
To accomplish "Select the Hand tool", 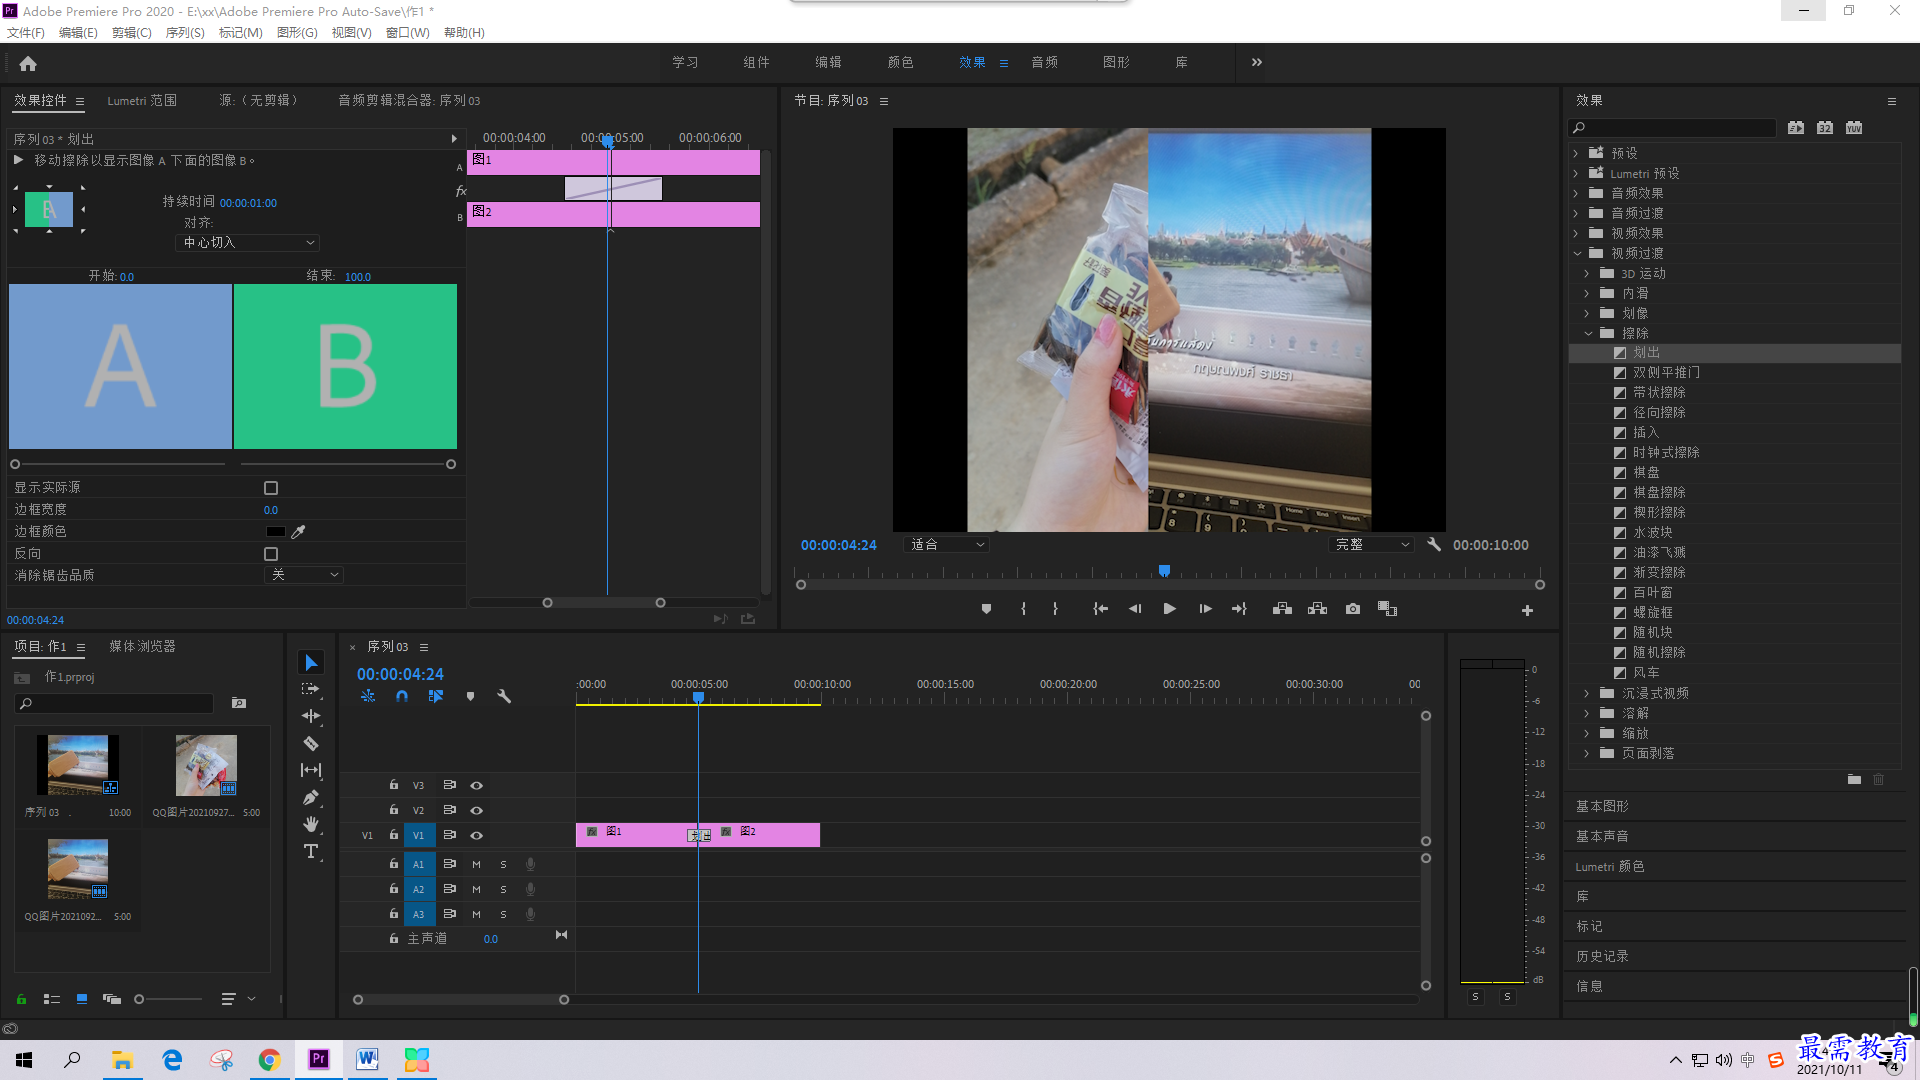I will point(311,824).
